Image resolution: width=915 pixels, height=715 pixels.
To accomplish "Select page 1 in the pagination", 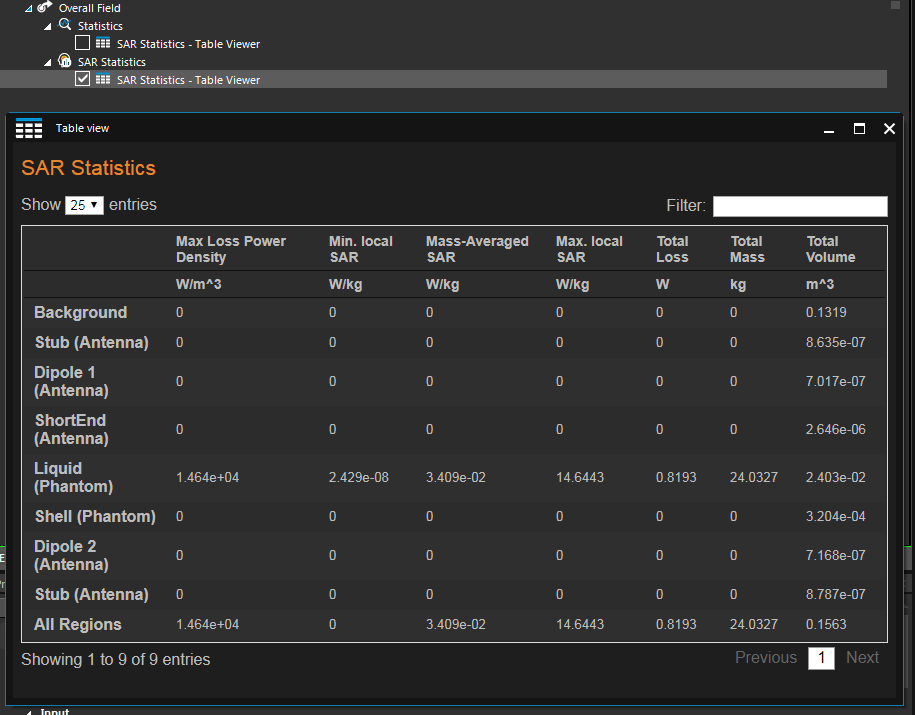I will pyautogui.click(x=821, y=658).
